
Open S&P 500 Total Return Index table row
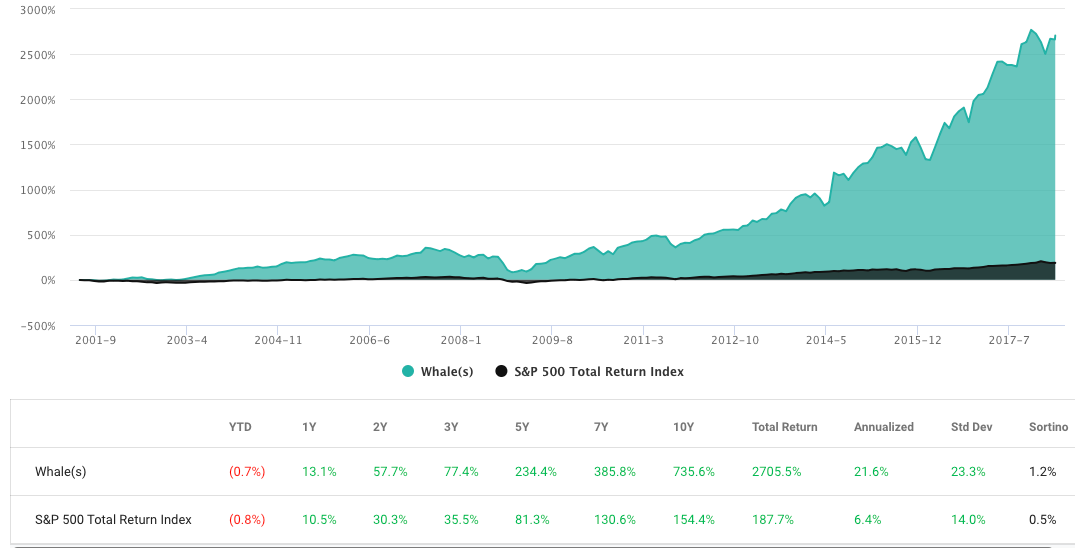113,520
